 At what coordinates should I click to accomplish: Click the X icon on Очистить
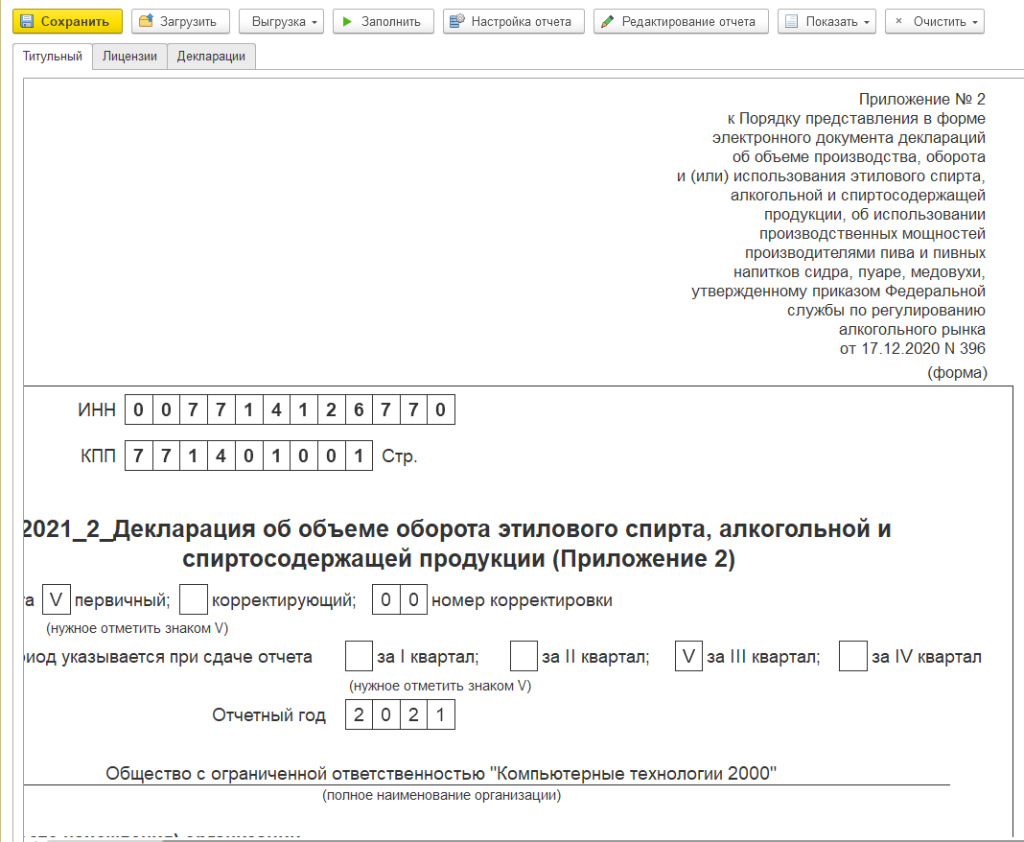click(x=898, y=21)
